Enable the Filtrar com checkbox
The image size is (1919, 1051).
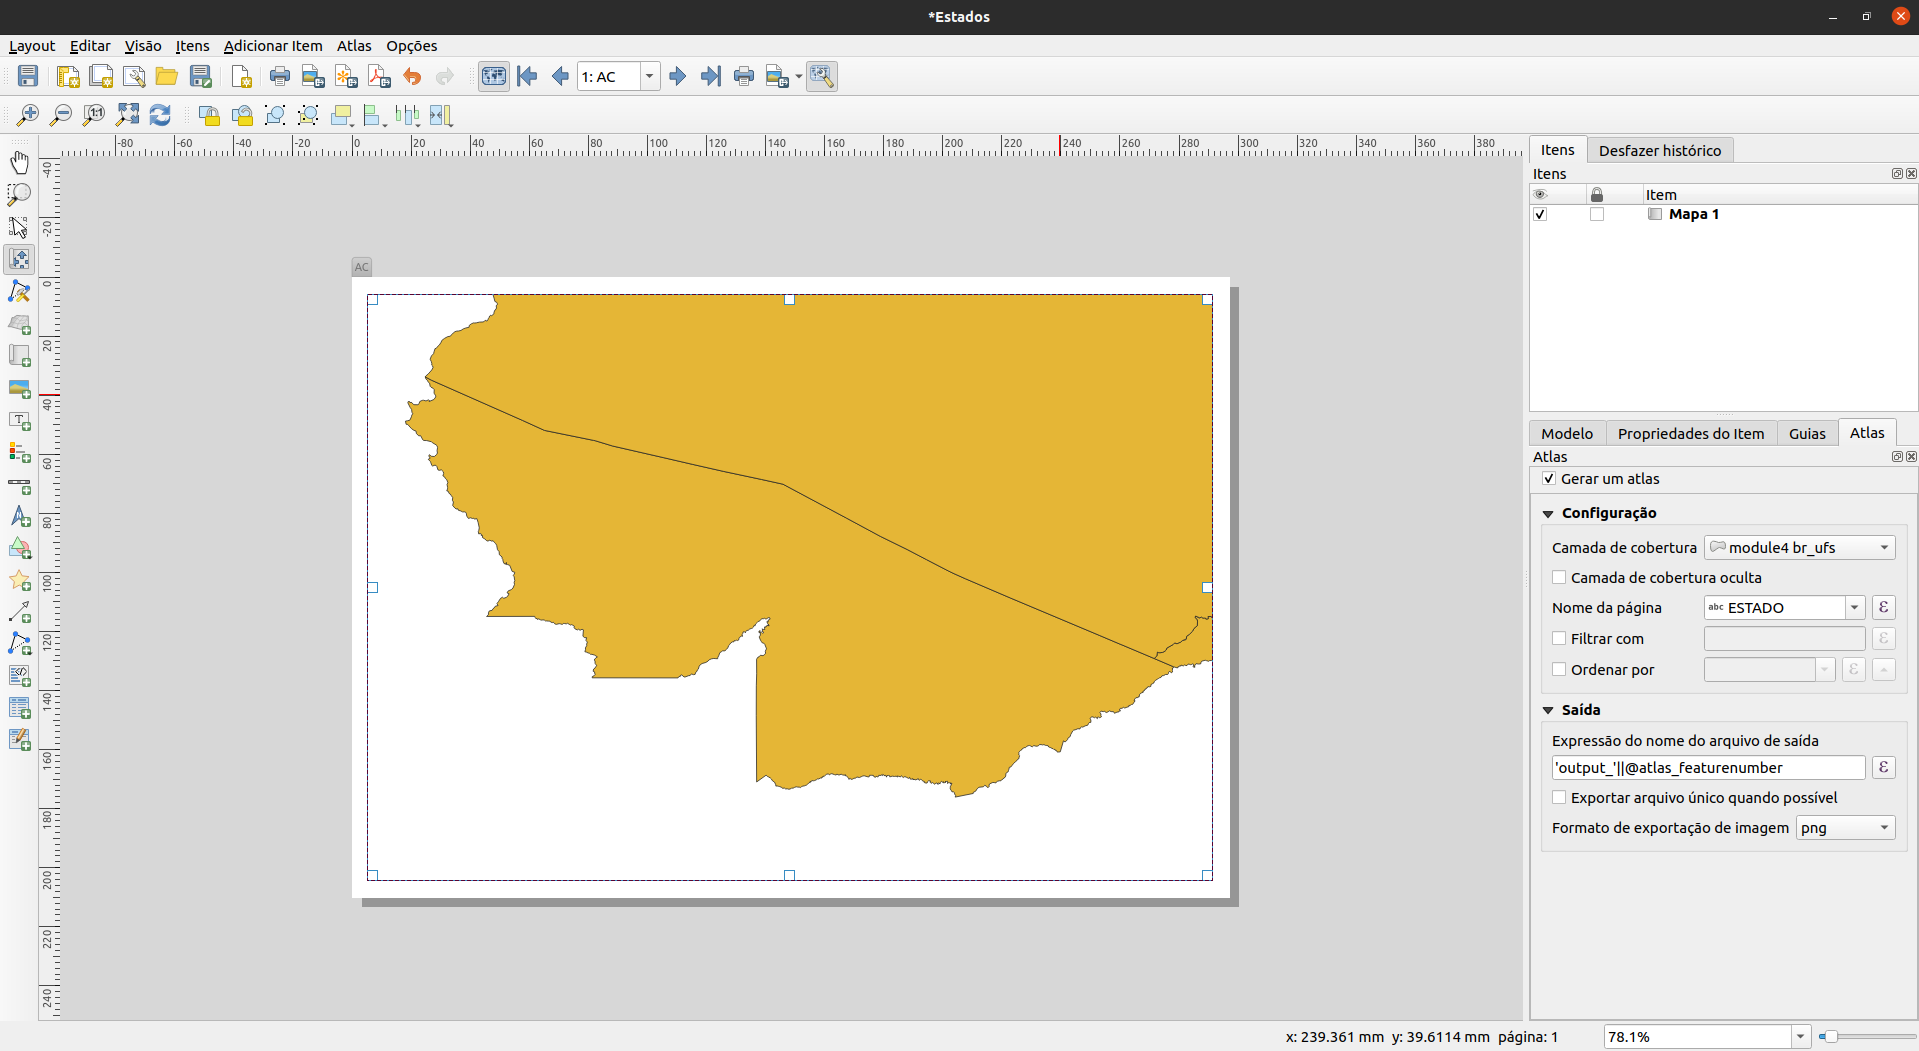[x=1559, y=638]
